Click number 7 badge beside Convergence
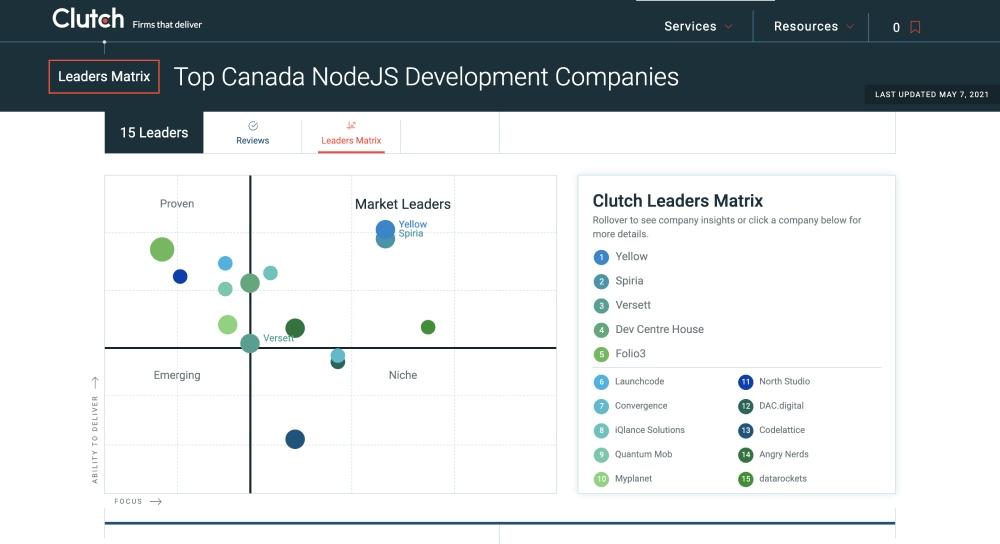Screen dimensions: 1000x544 point(601,406)
